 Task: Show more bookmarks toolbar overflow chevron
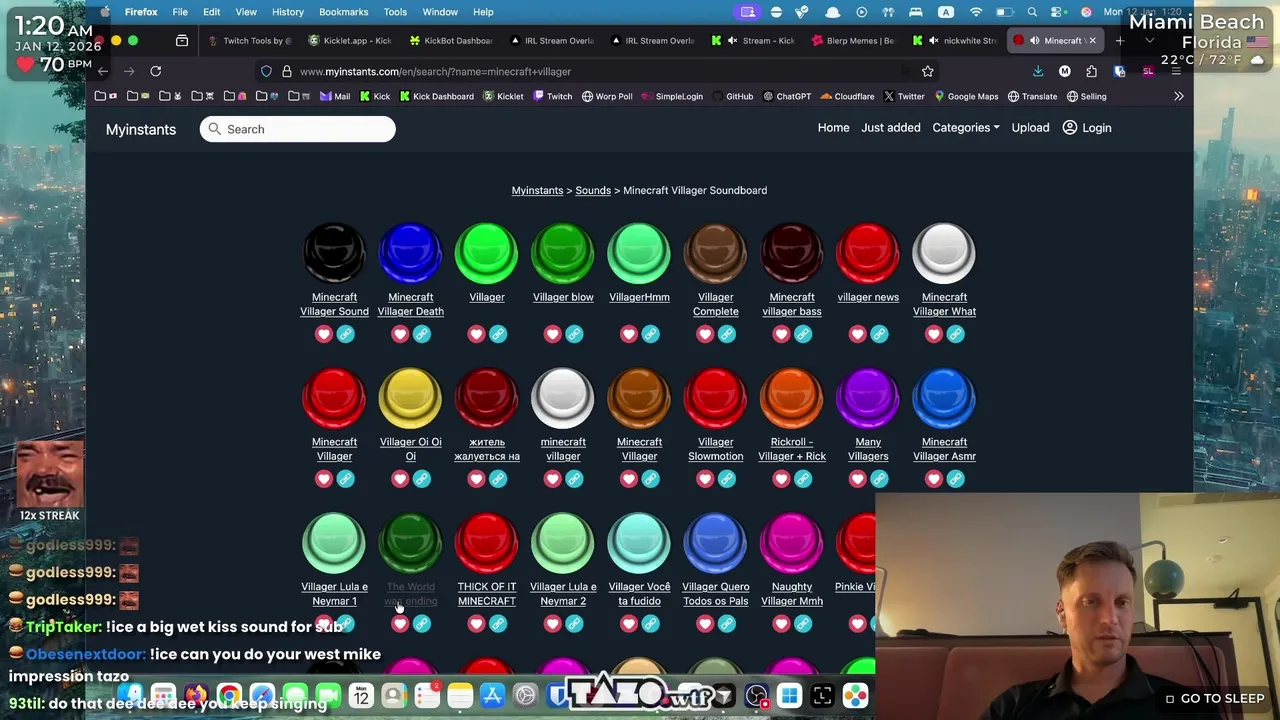click(1178, 96)
